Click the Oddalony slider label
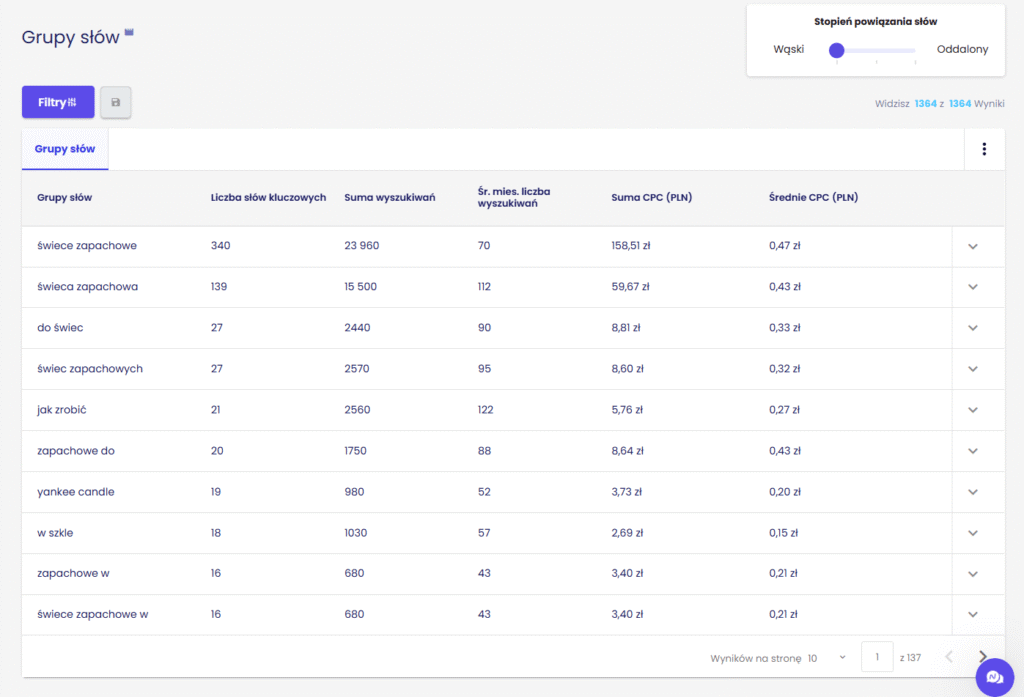The height and width of the screenshot is (697, 1024). 962,49
